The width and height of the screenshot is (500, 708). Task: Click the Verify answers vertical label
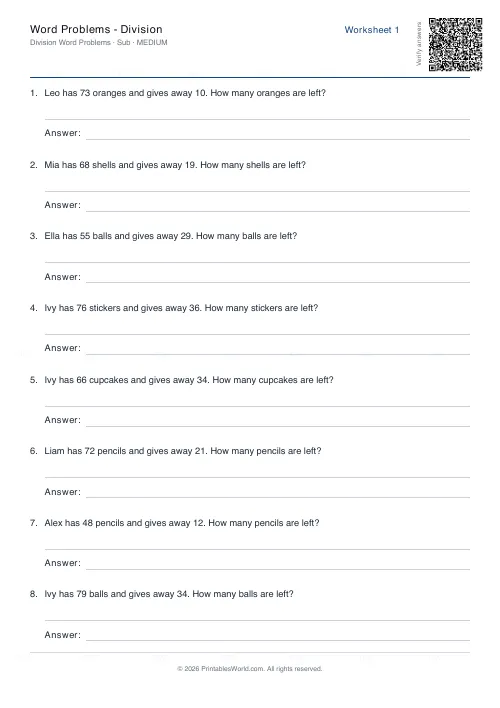419,44
